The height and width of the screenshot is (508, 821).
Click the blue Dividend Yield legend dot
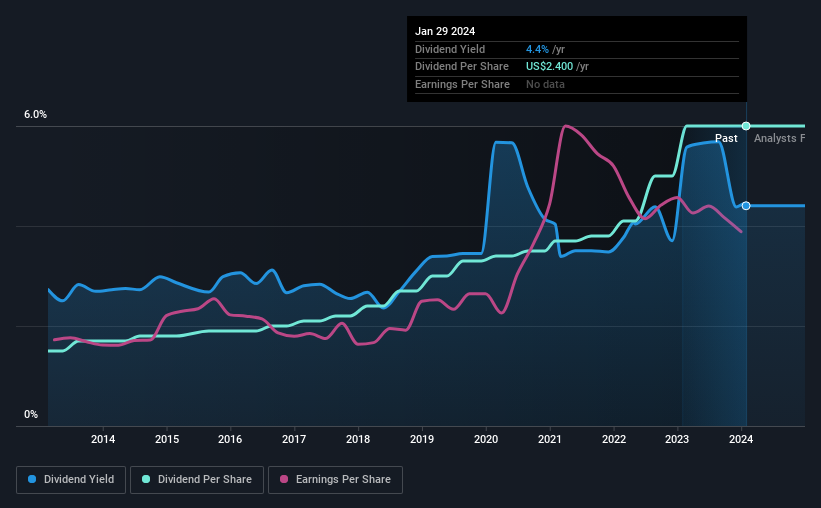click(x=32, y=479)
